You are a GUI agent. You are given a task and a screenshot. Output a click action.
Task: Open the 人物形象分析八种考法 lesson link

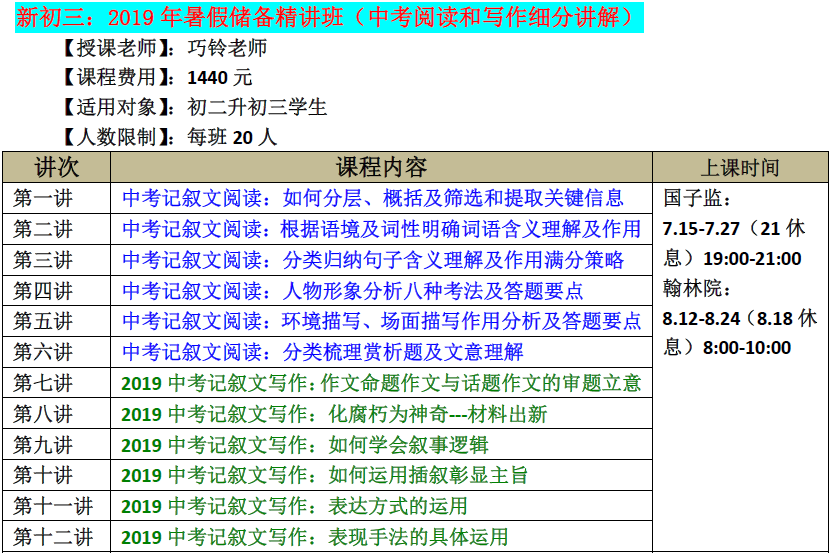point(353,291)
